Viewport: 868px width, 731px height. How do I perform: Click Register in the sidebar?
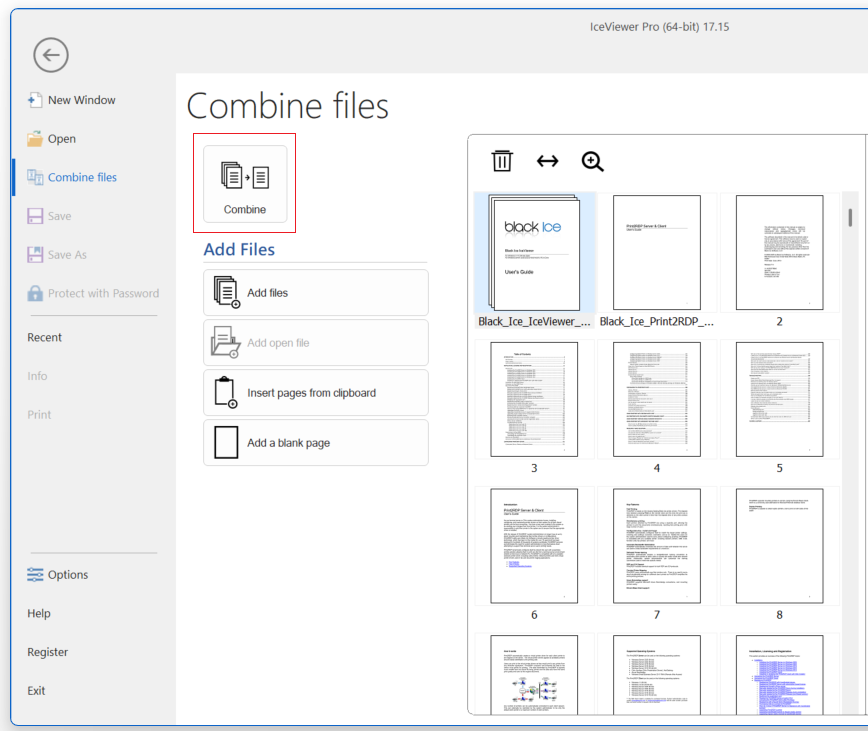pos(48,652)
